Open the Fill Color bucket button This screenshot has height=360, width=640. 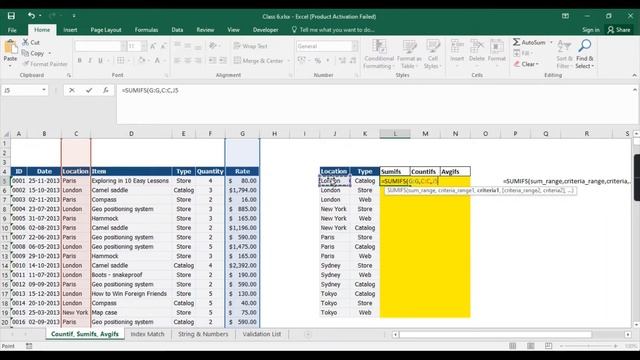click(x=141, y=60)
